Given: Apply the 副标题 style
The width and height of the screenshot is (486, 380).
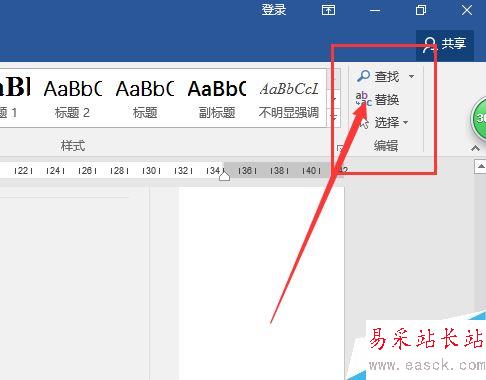Looking at the screenshot, I should click(217, 99).
